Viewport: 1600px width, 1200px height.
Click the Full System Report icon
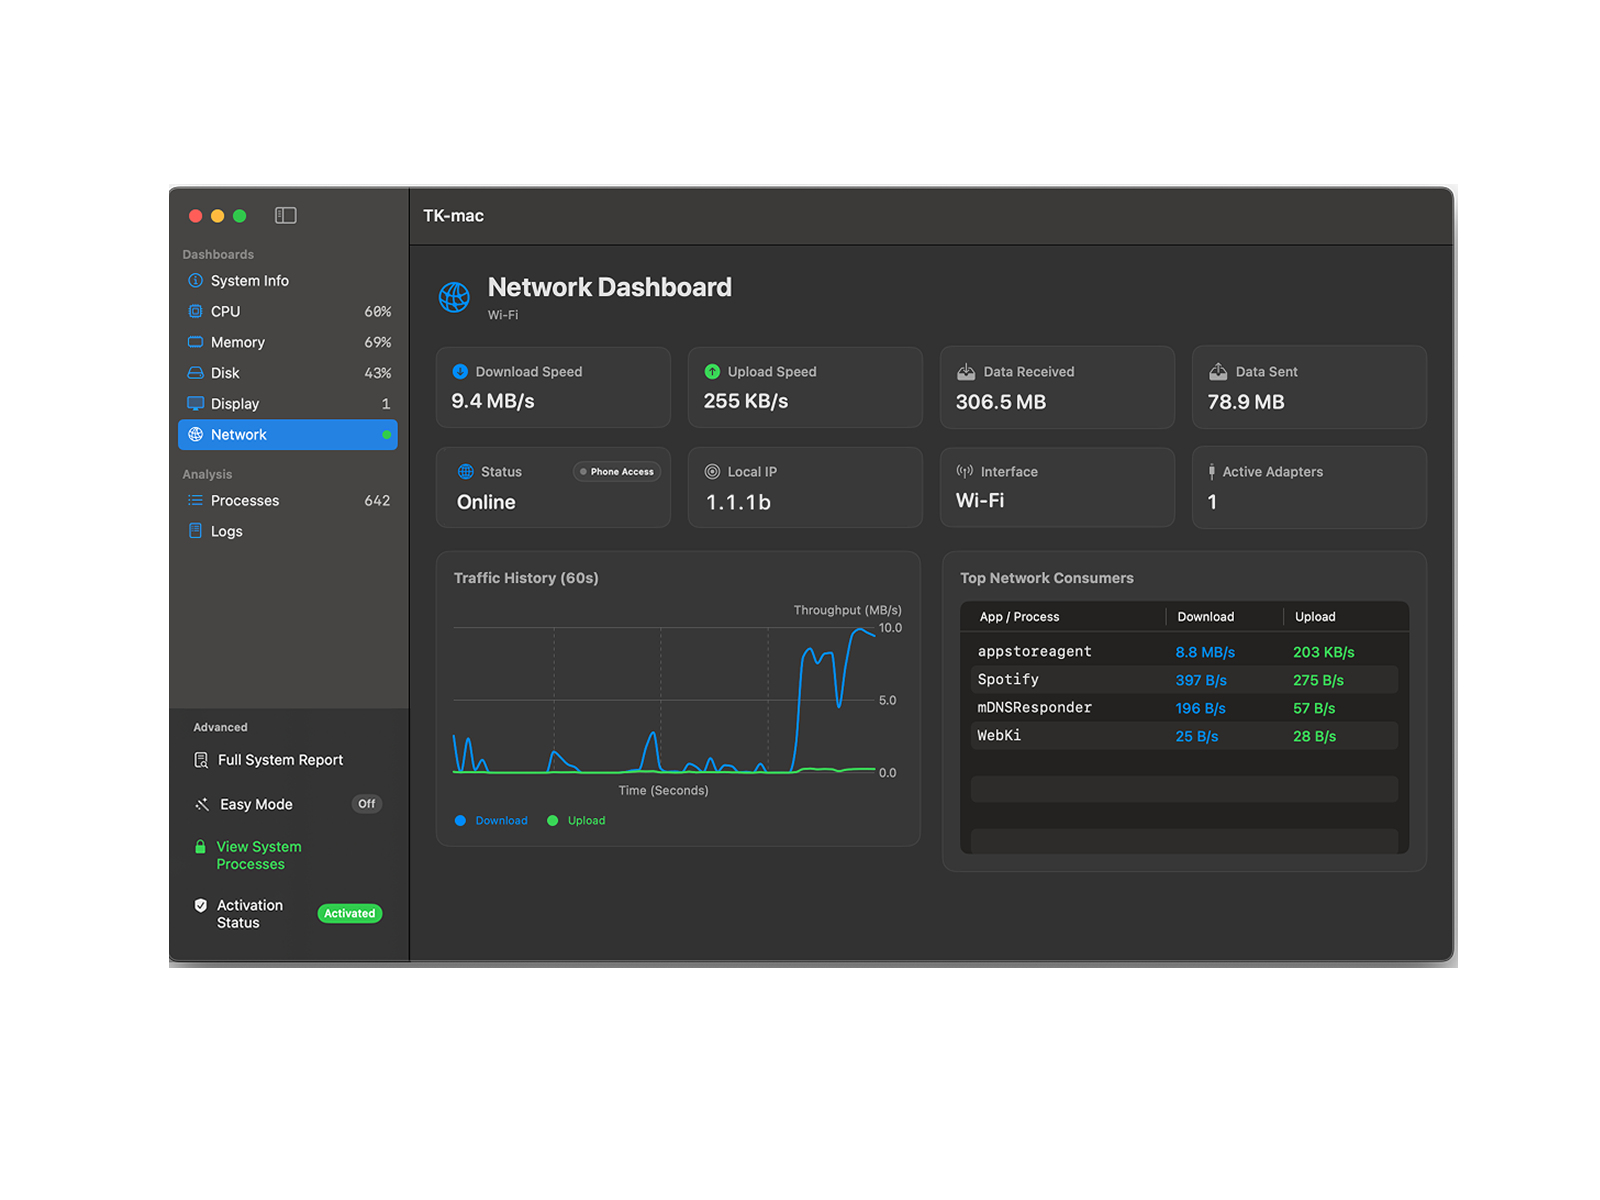click(201, 760)
